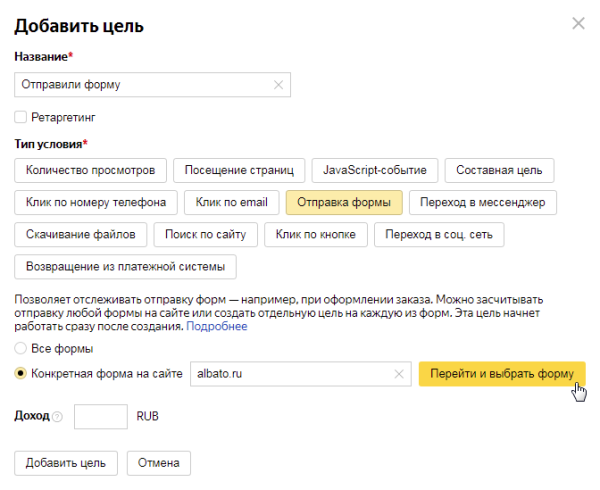Select Возвращение из платежной системы
The height and width of the screenshot is (490, 600).
[x=125, y=267]
